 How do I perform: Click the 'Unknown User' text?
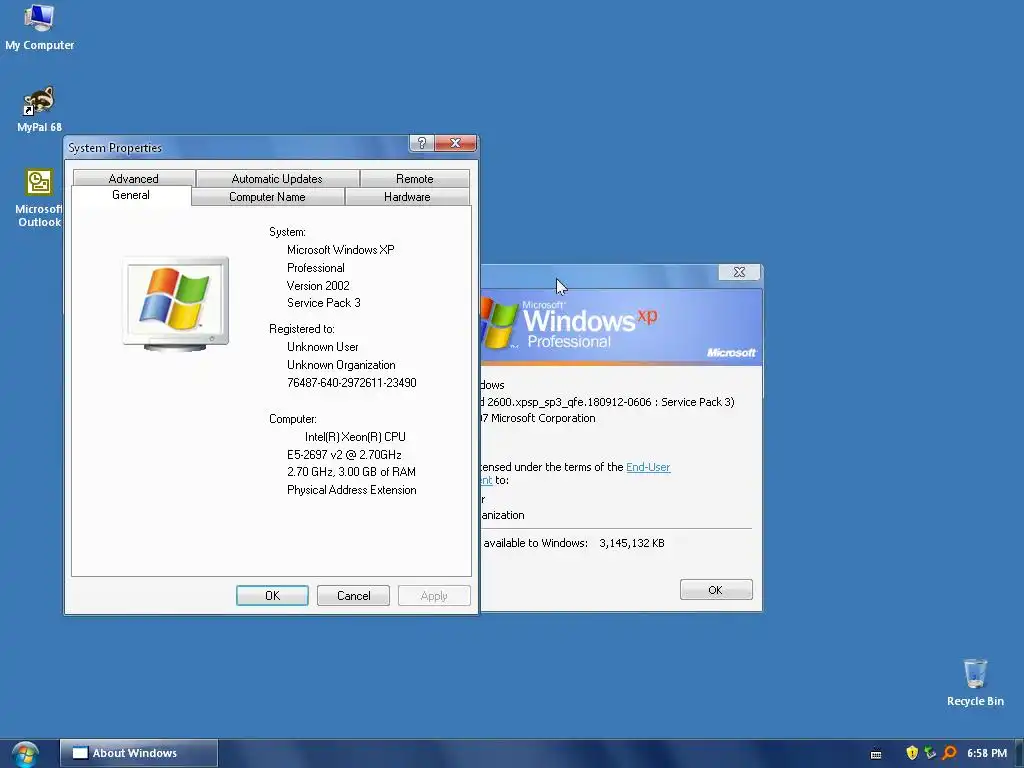pyautogui.click(x=323, y=347)
